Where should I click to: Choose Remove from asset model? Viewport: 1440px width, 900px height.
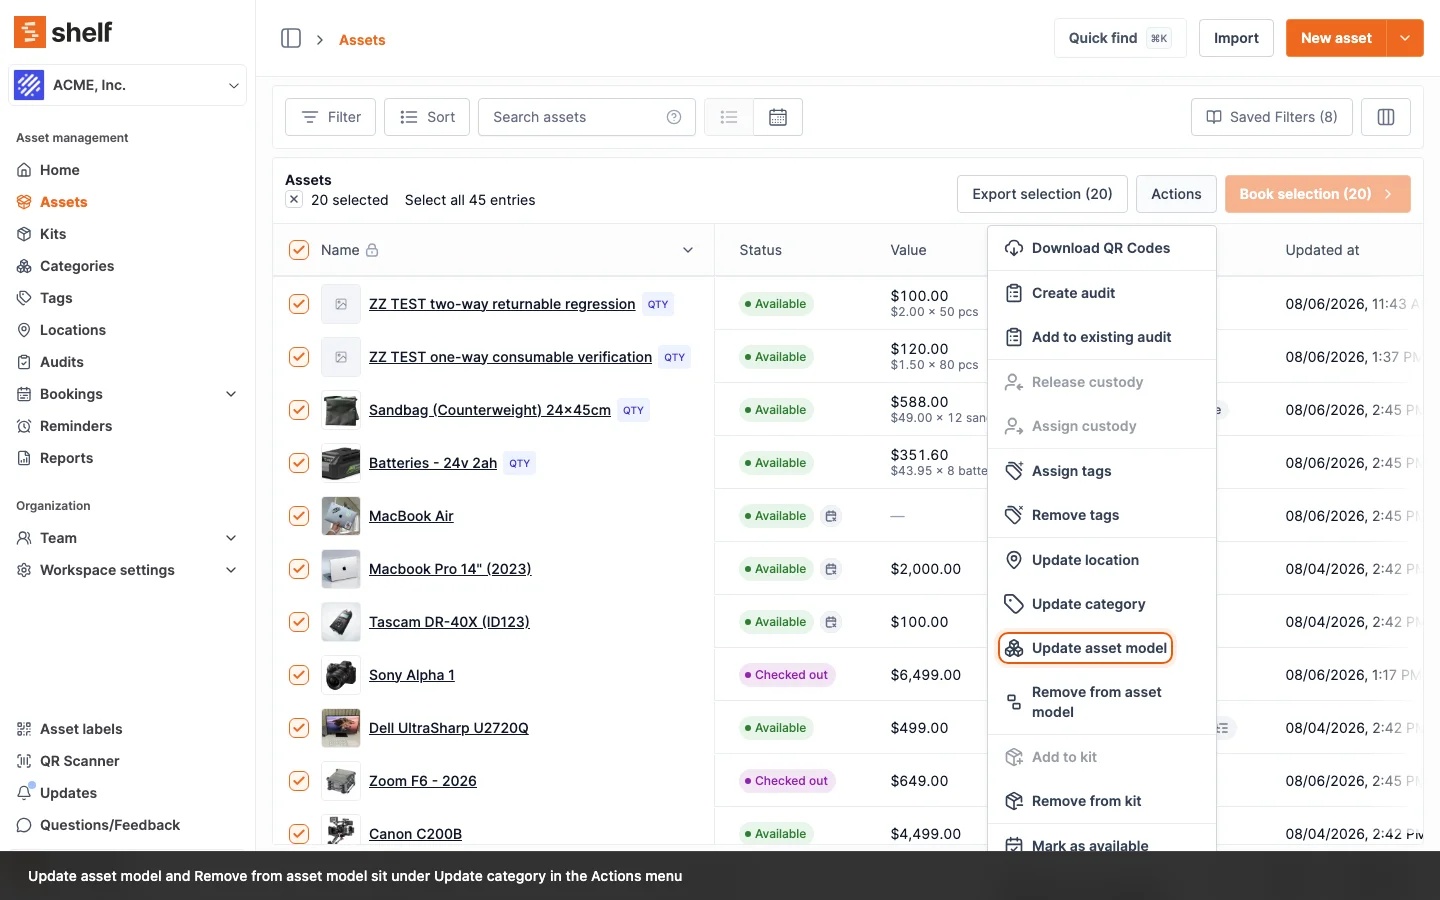[x=1102, y=702]
